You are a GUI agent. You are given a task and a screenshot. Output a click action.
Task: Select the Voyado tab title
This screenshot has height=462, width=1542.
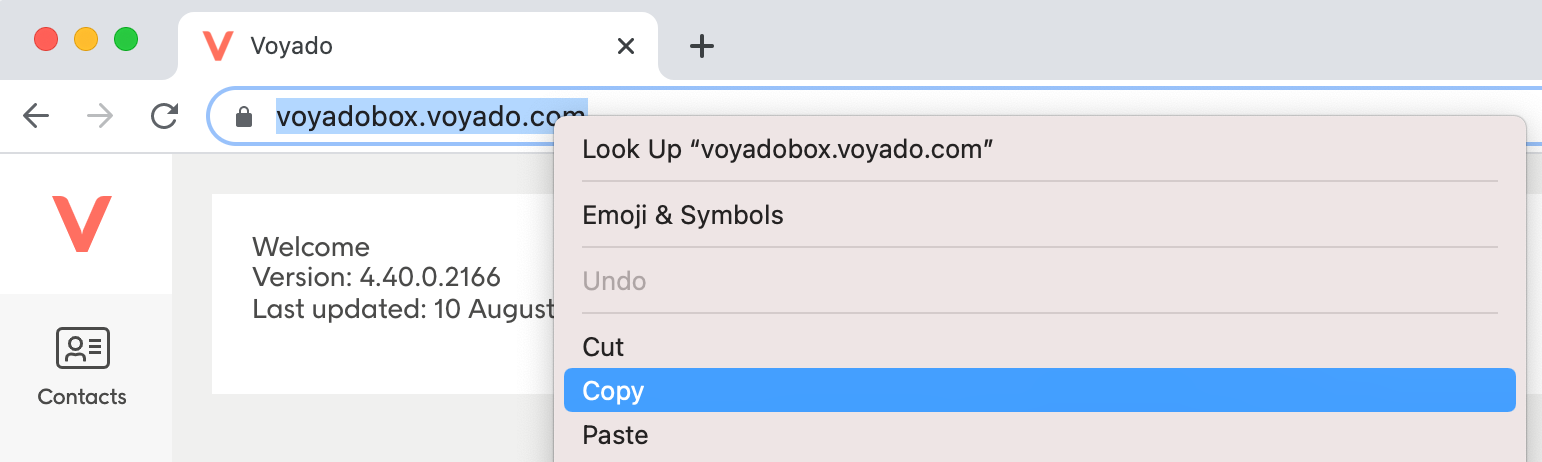coord(292,46)
